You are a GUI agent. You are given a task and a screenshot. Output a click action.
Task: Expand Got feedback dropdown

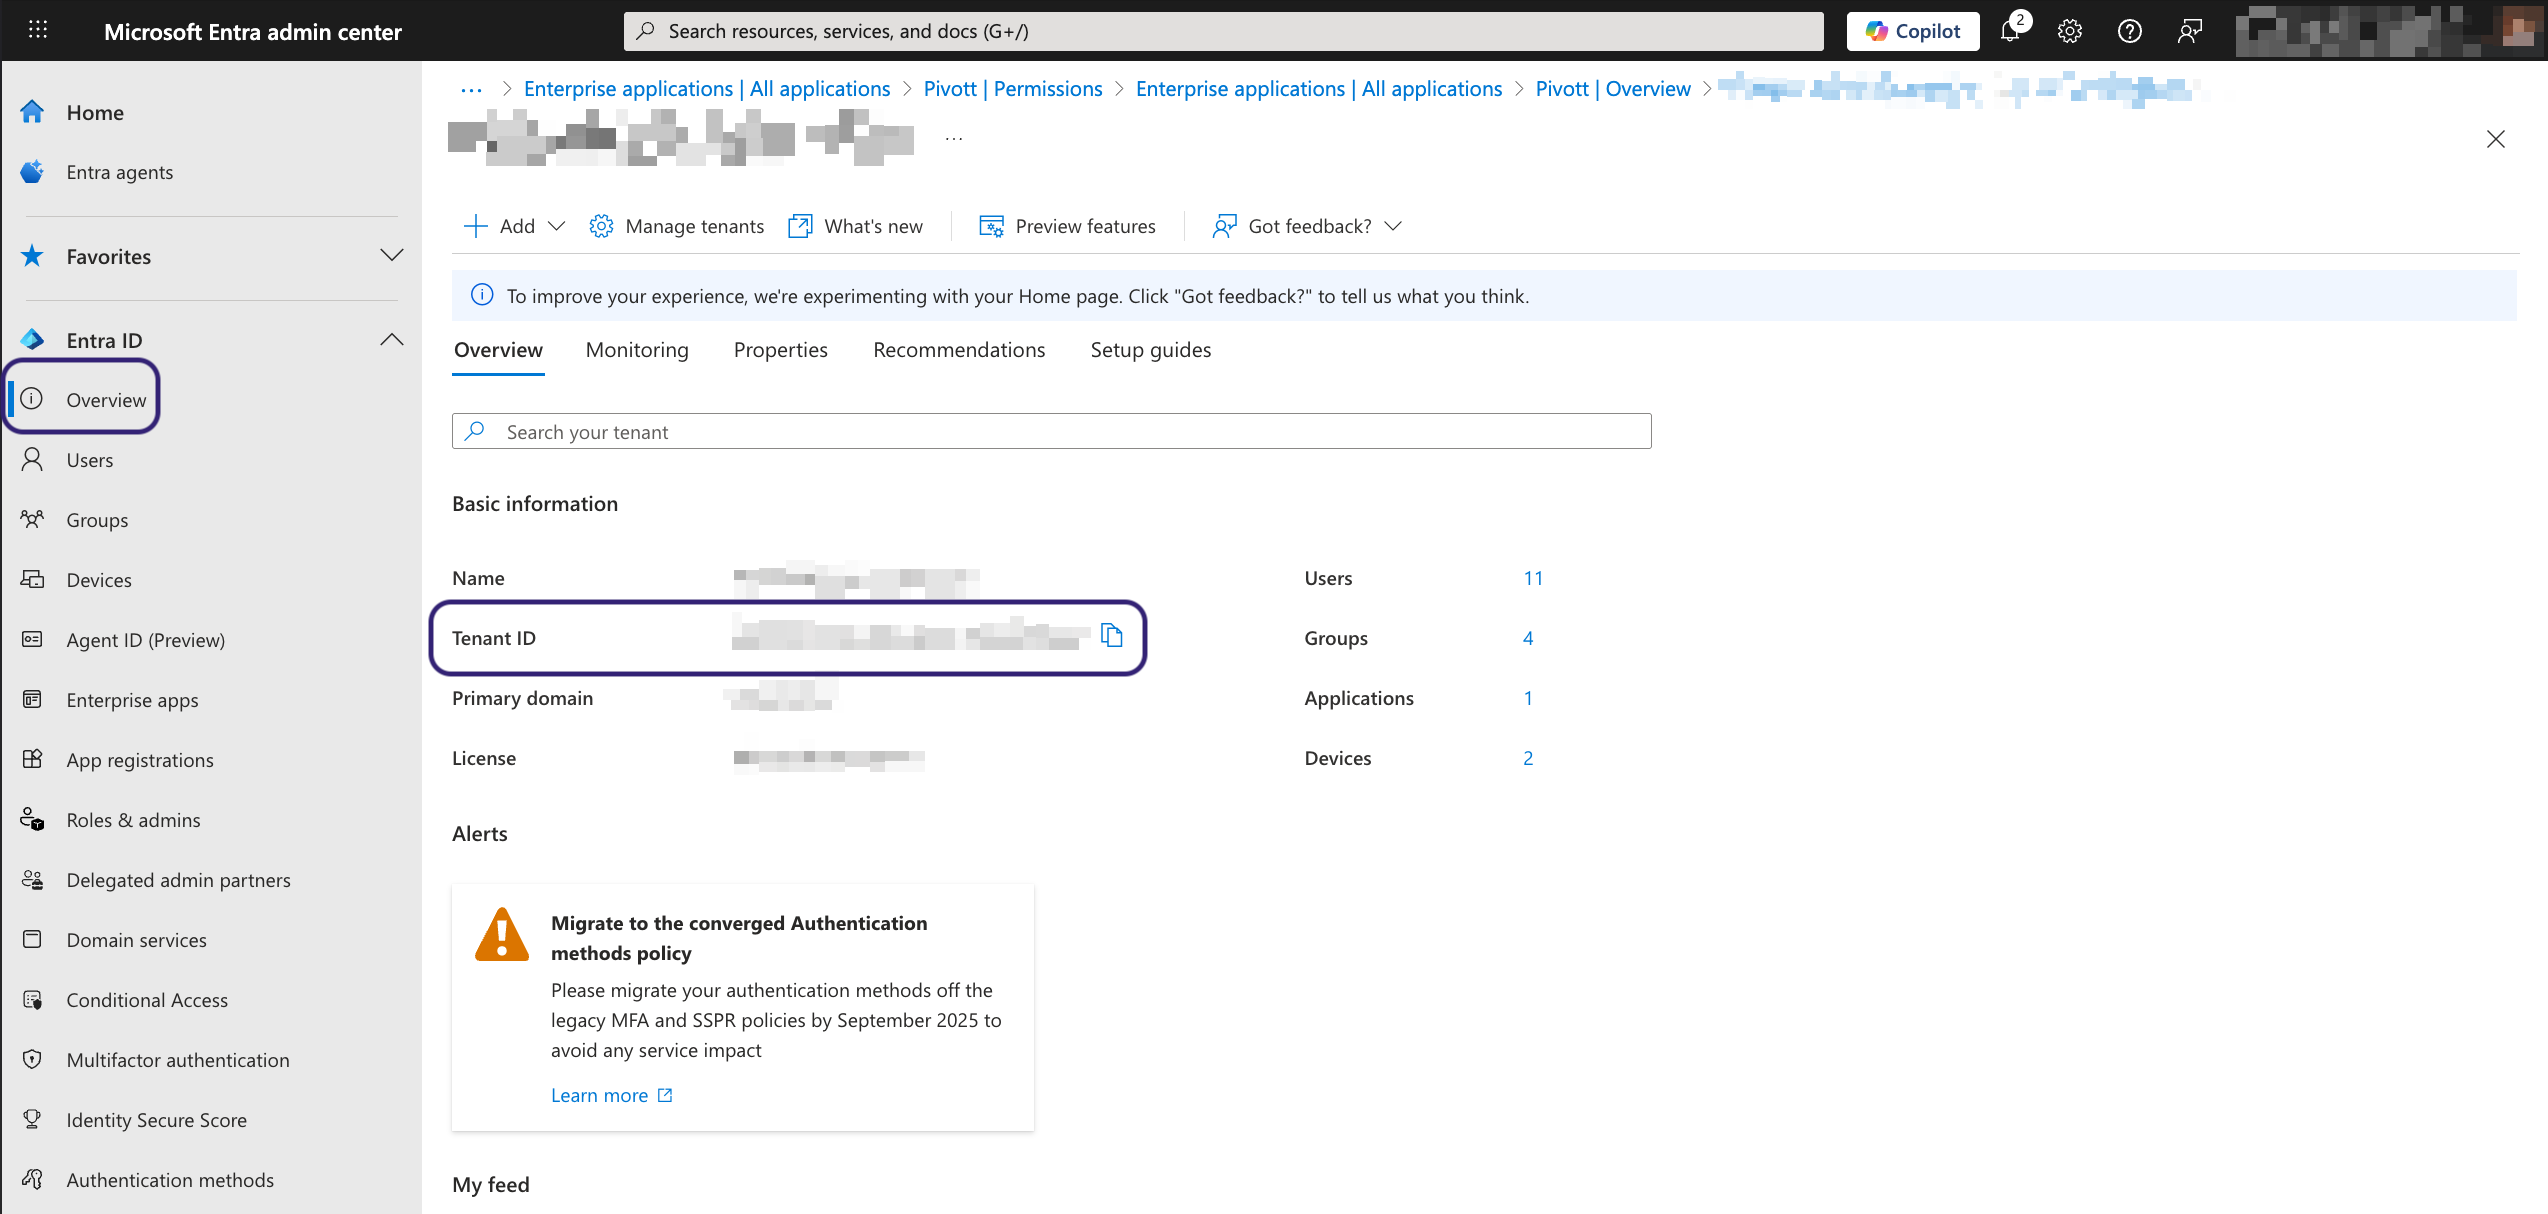click(1308, 226)
